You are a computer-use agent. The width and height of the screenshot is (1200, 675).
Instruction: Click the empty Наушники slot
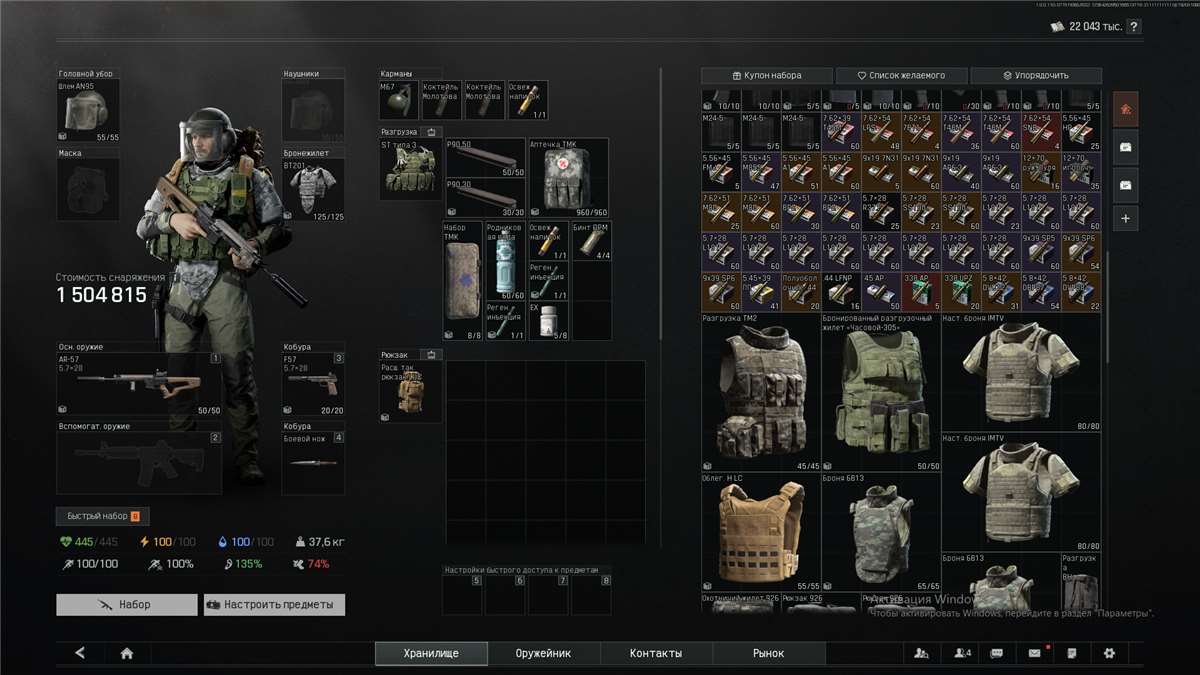(313, 111)
